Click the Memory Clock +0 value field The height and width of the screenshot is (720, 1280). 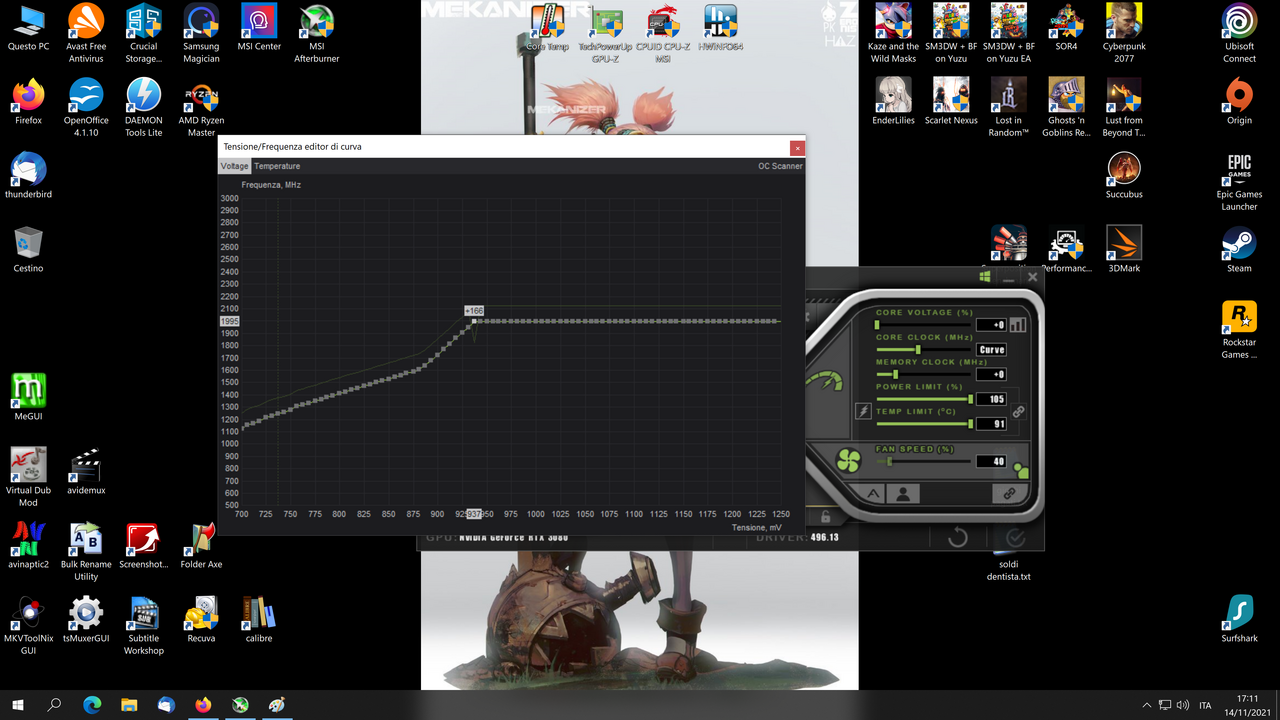991,374
